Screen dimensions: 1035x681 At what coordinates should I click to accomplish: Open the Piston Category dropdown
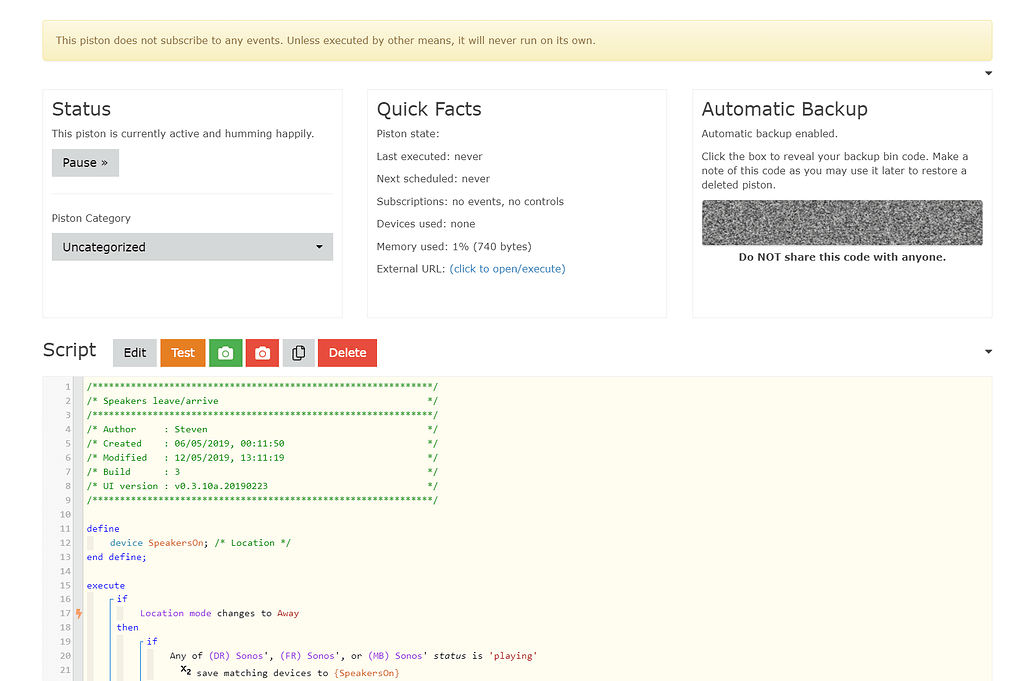click(192, 246)
